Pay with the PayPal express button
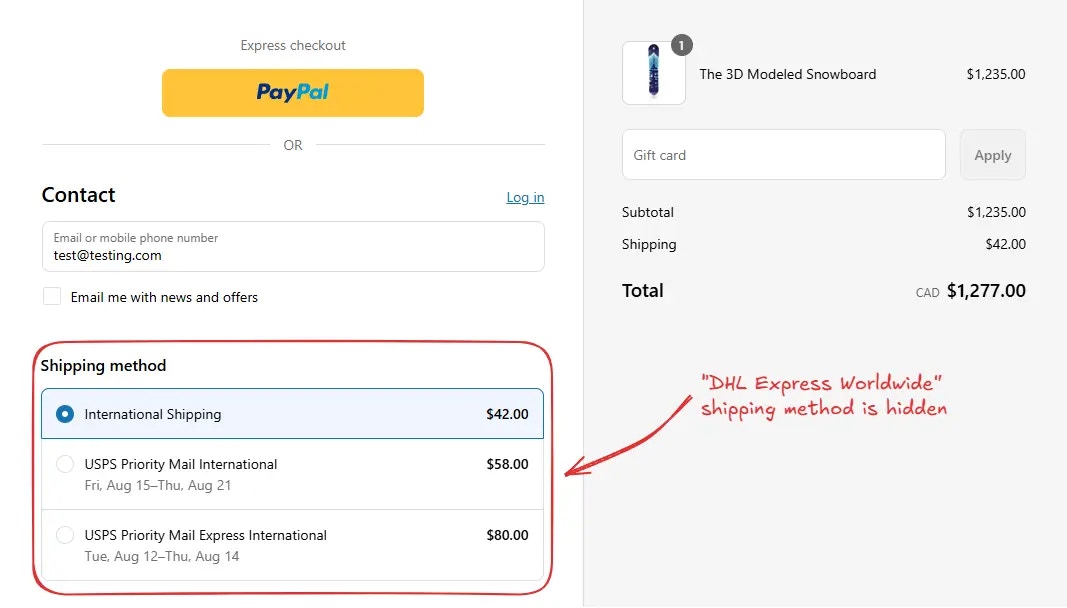 pos(293,93)
